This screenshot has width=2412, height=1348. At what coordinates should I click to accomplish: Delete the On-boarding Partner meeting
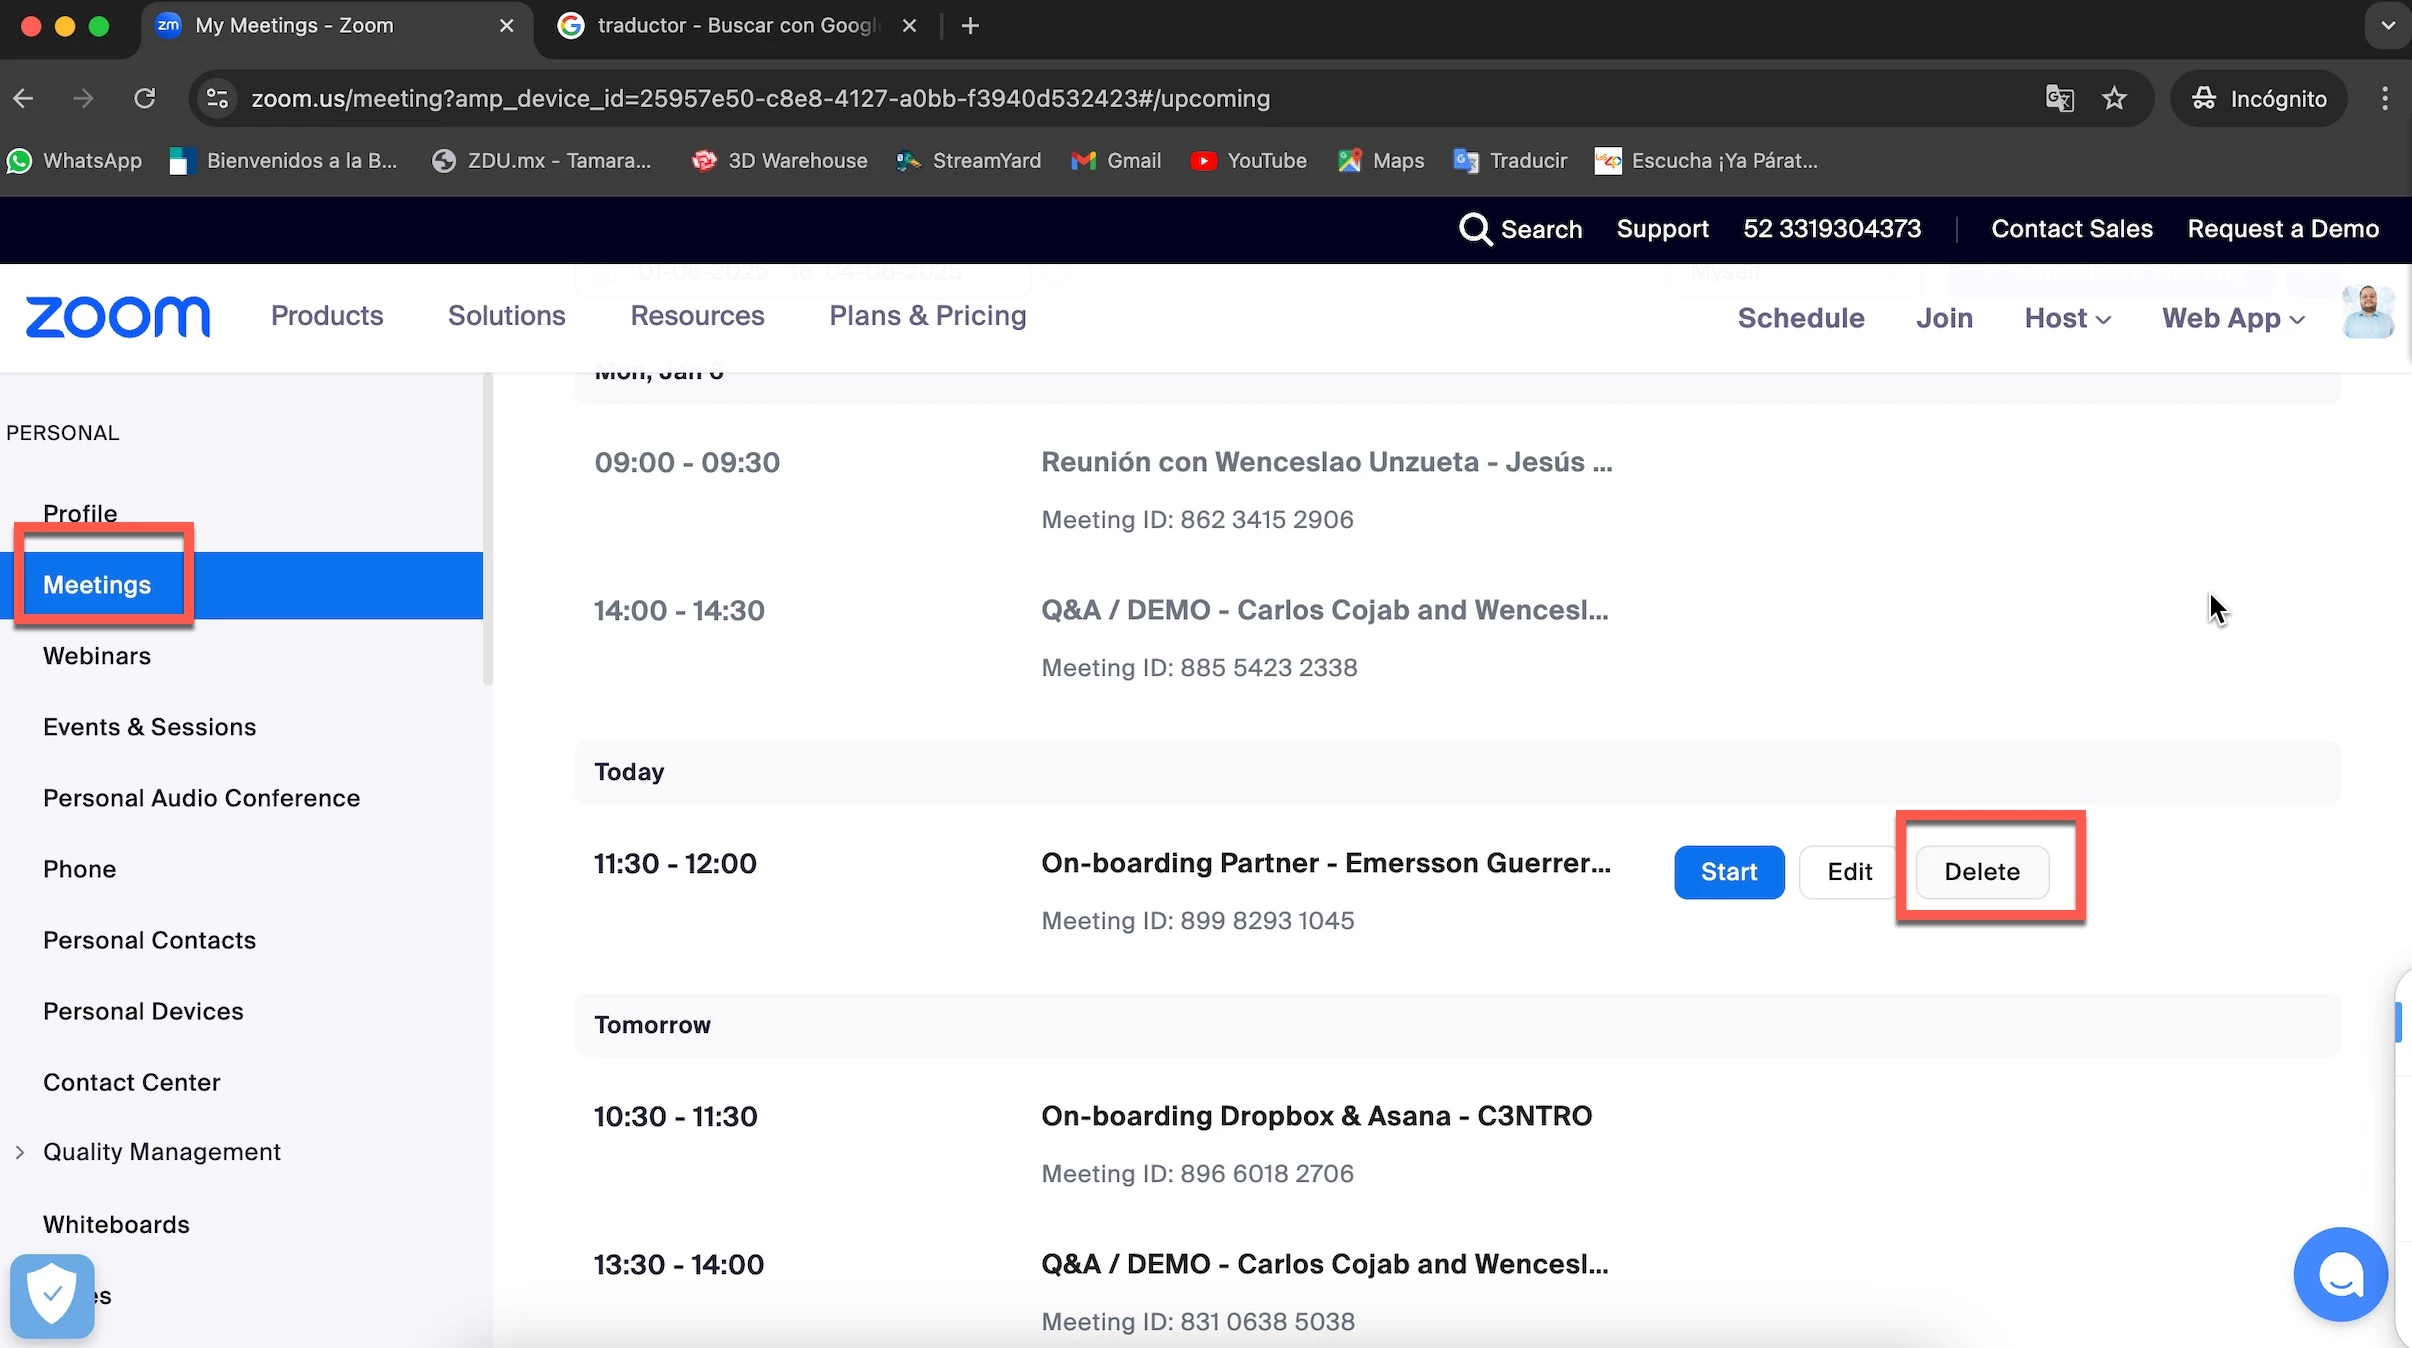(x=1981, y=872)
